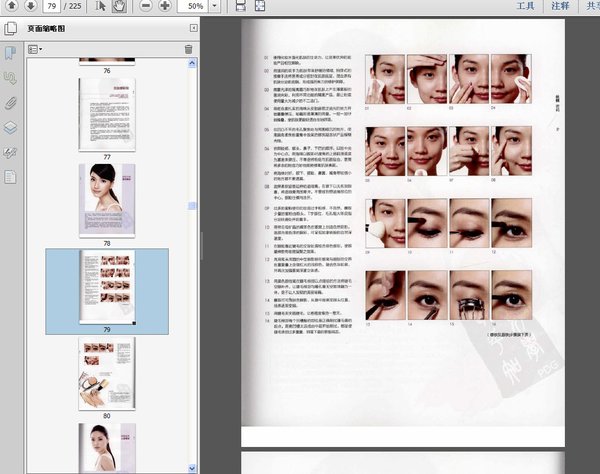
Task: Open the Signatures panel in sidebar
Action: (x=10, y=152)
